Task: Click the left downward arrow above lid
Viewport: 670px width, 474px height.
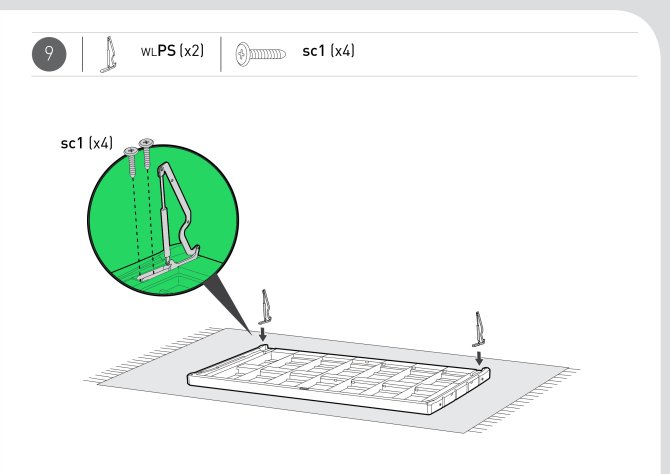Action: coord(263,333)
